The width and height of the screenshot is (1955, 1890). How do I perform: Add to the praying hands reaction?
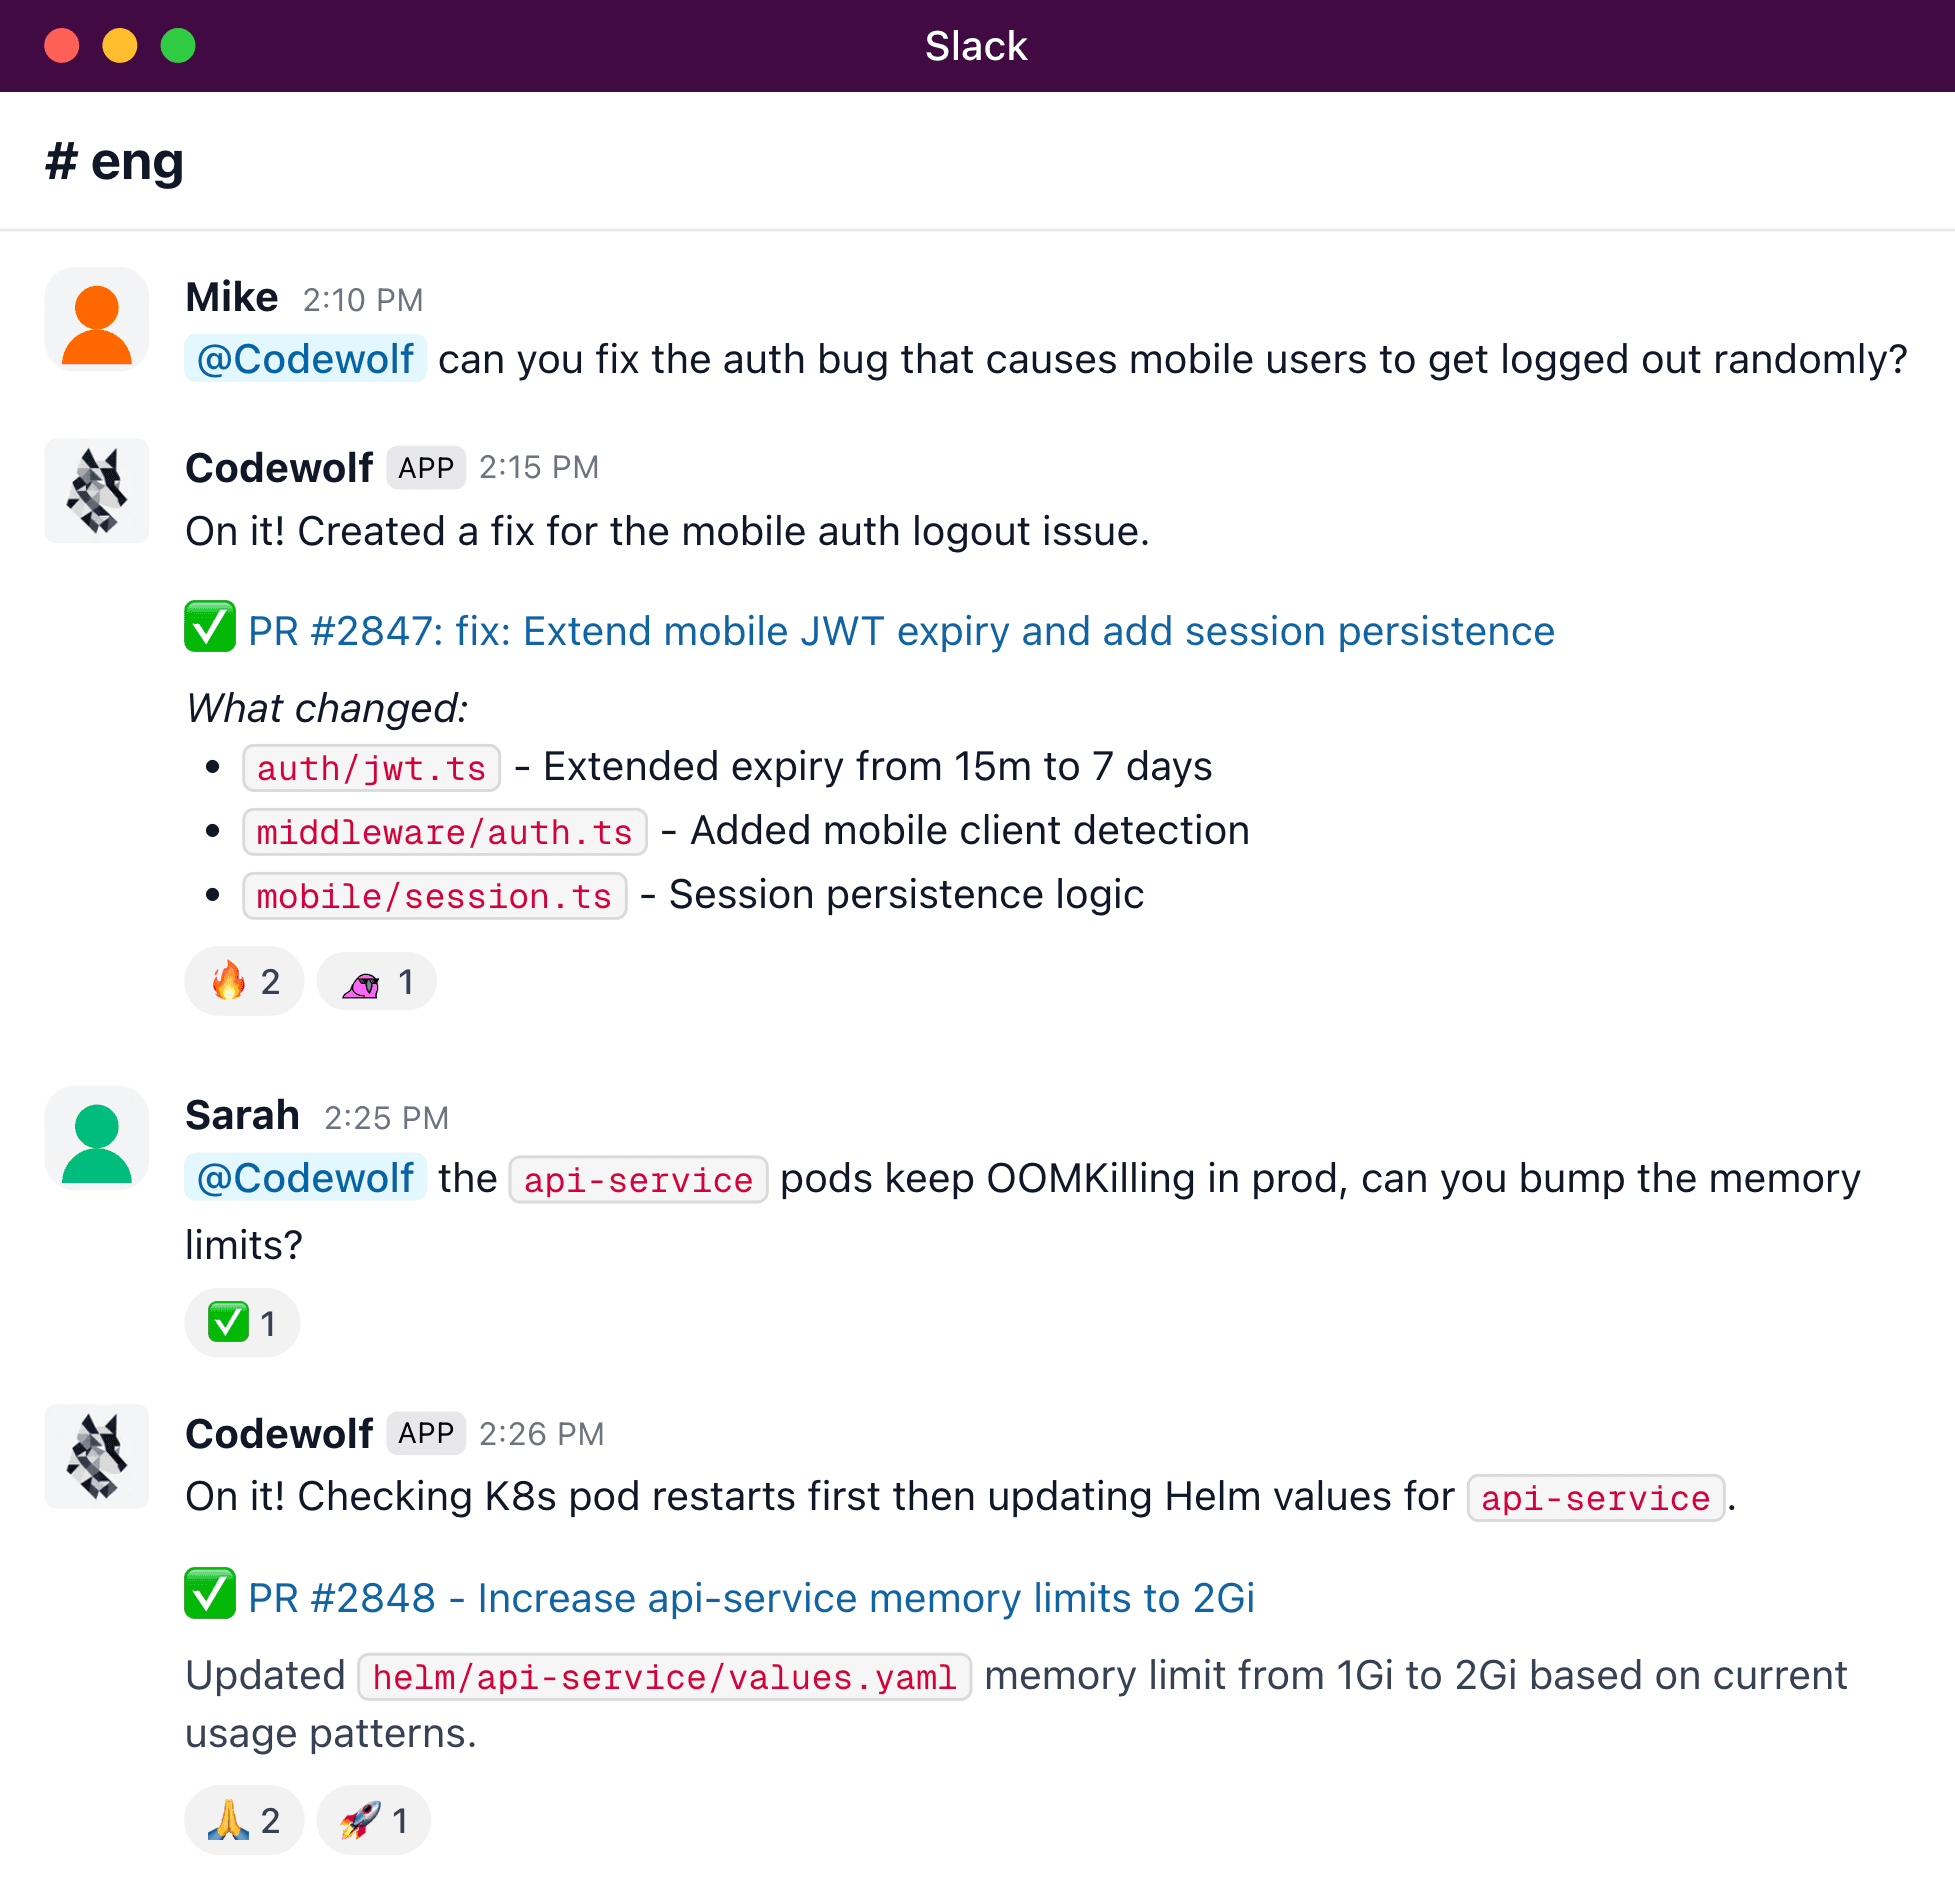(244, 1821)
